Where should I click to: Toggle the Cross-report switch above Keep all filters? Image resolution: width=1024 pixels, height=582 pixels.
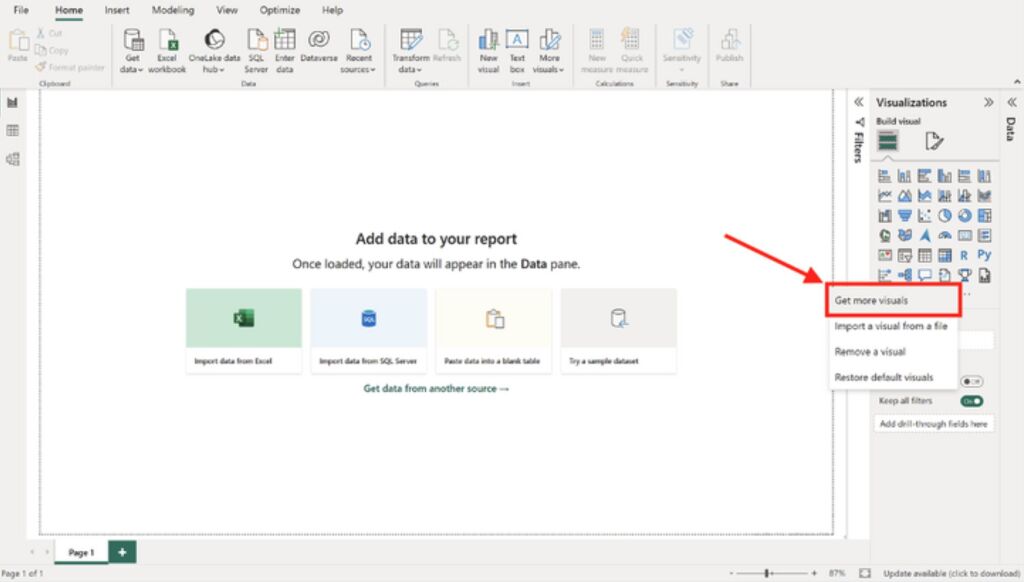pyautogui.click(x=971, y=381)
